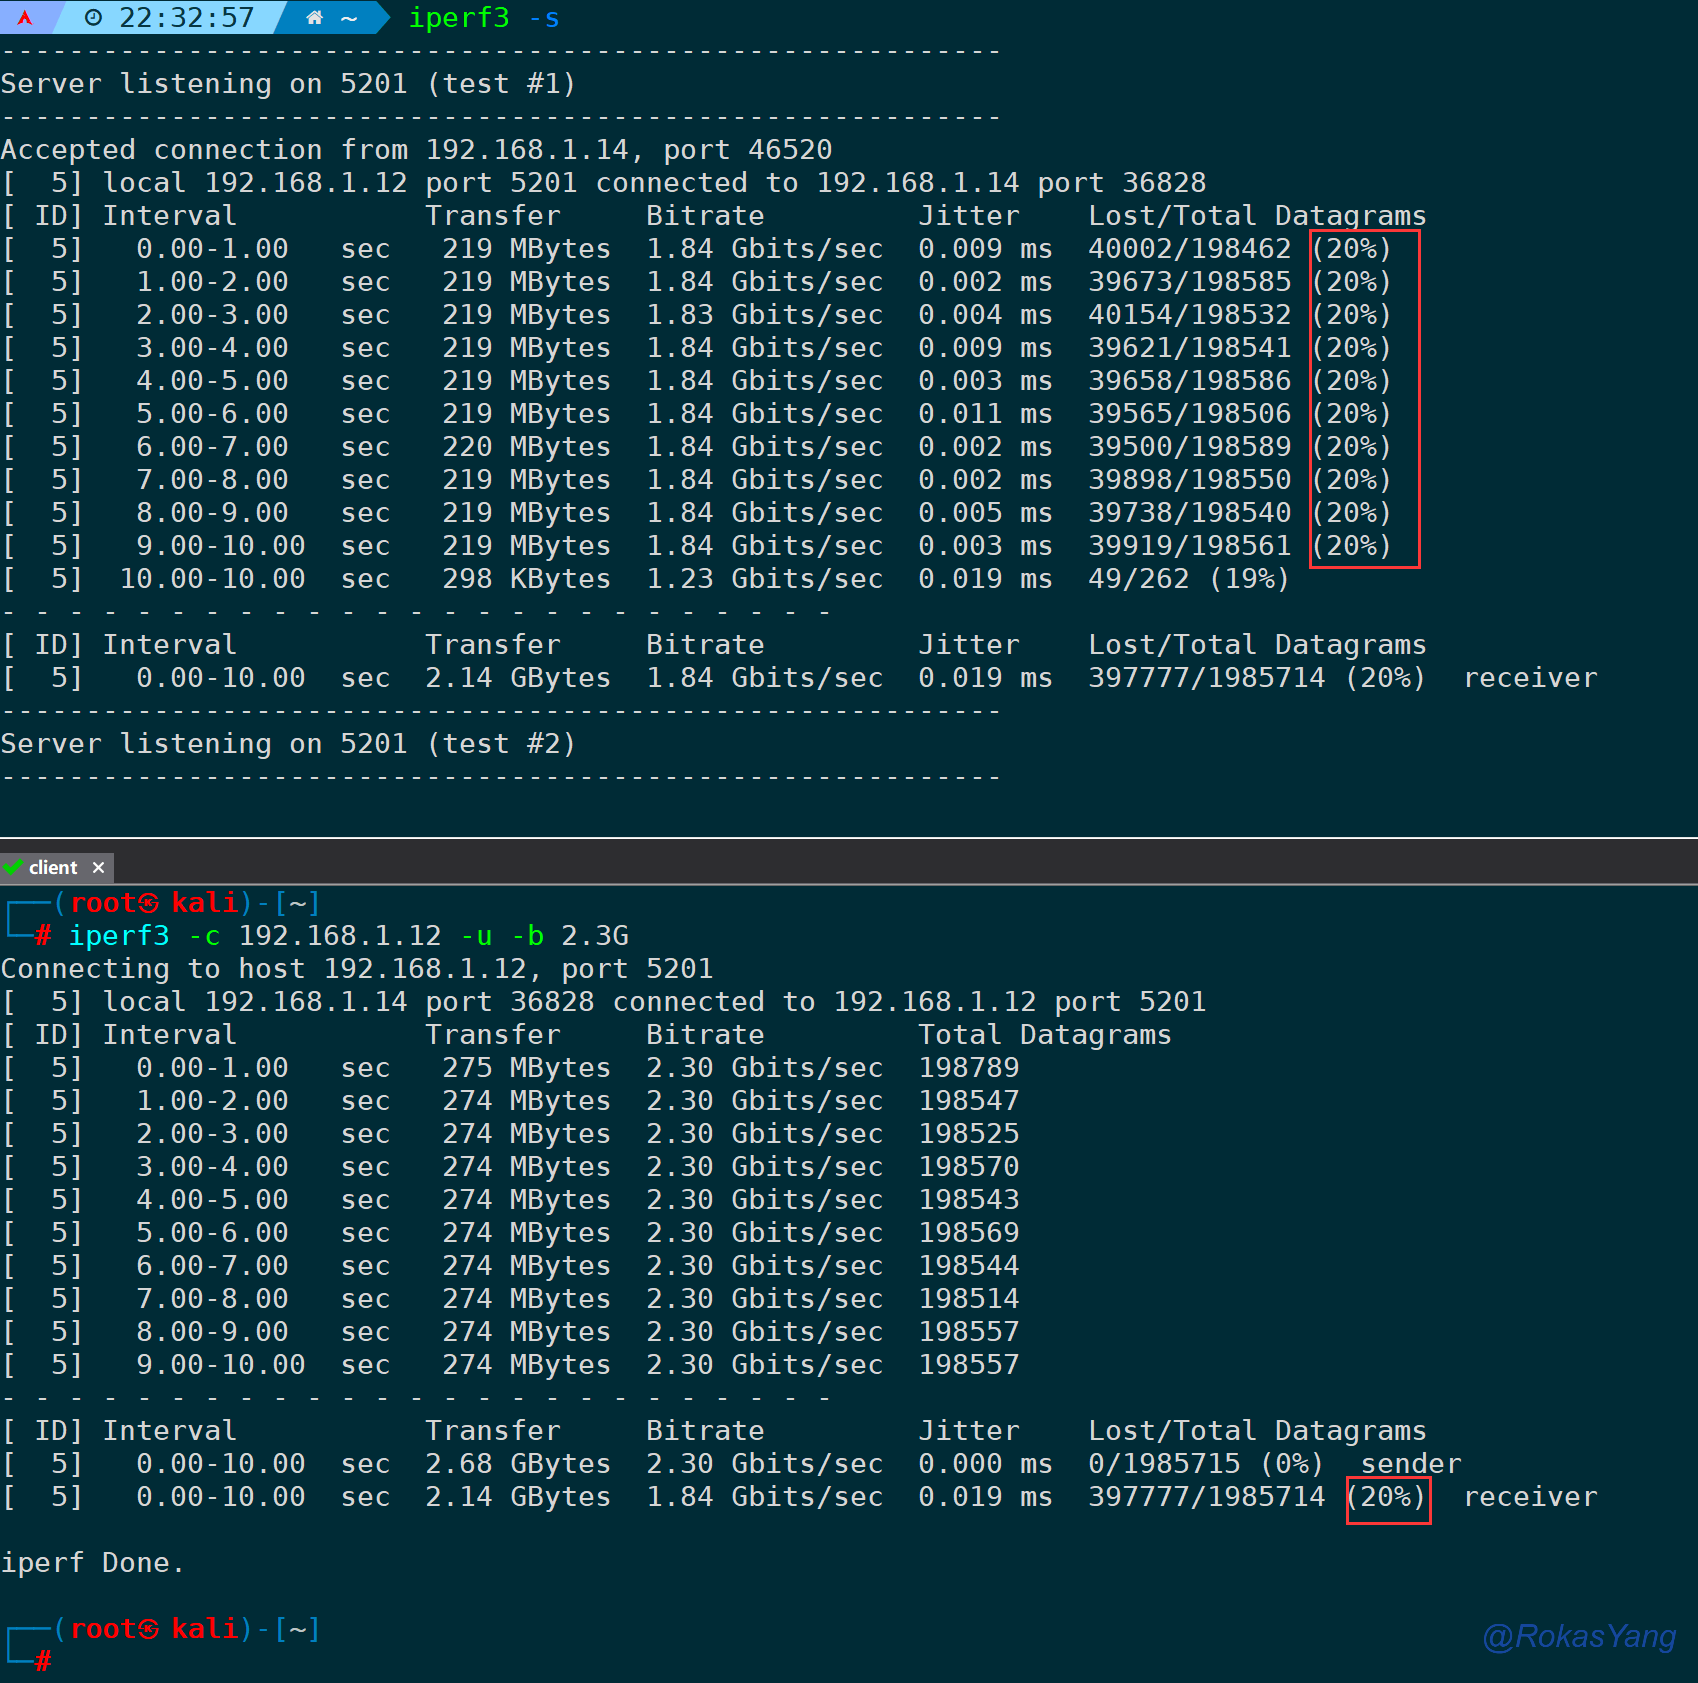Click the 'iperf3' command in the client pane
Viewport: 1698px width, 1683px height.
[118, 936]
